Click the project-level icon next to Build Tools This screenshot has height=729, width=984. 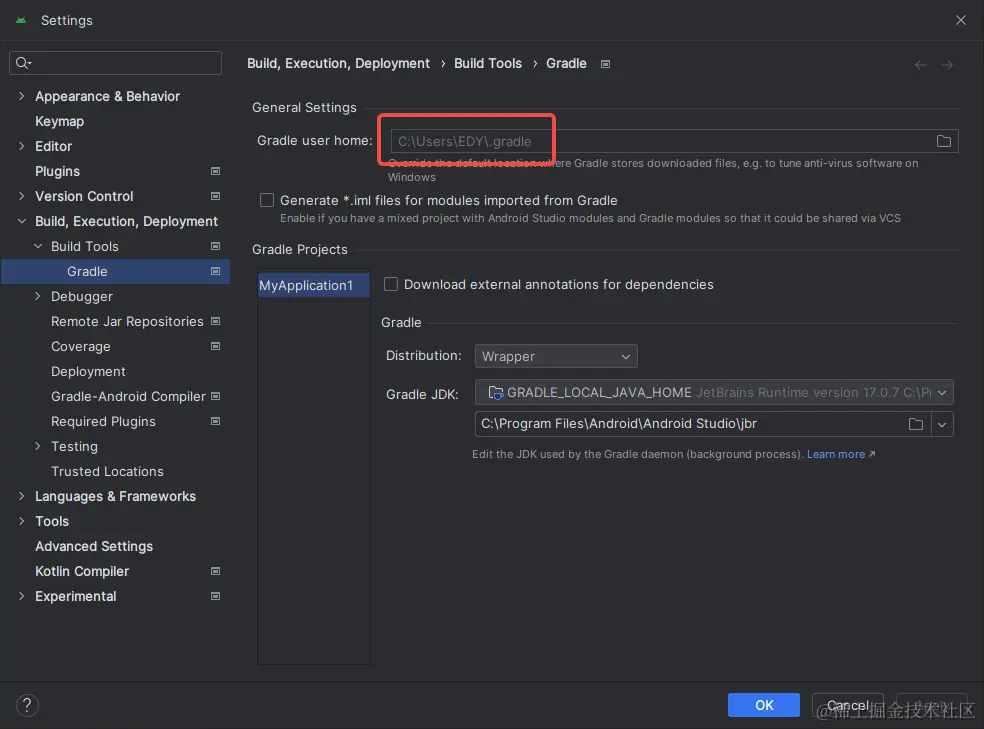tap(215, 247)
